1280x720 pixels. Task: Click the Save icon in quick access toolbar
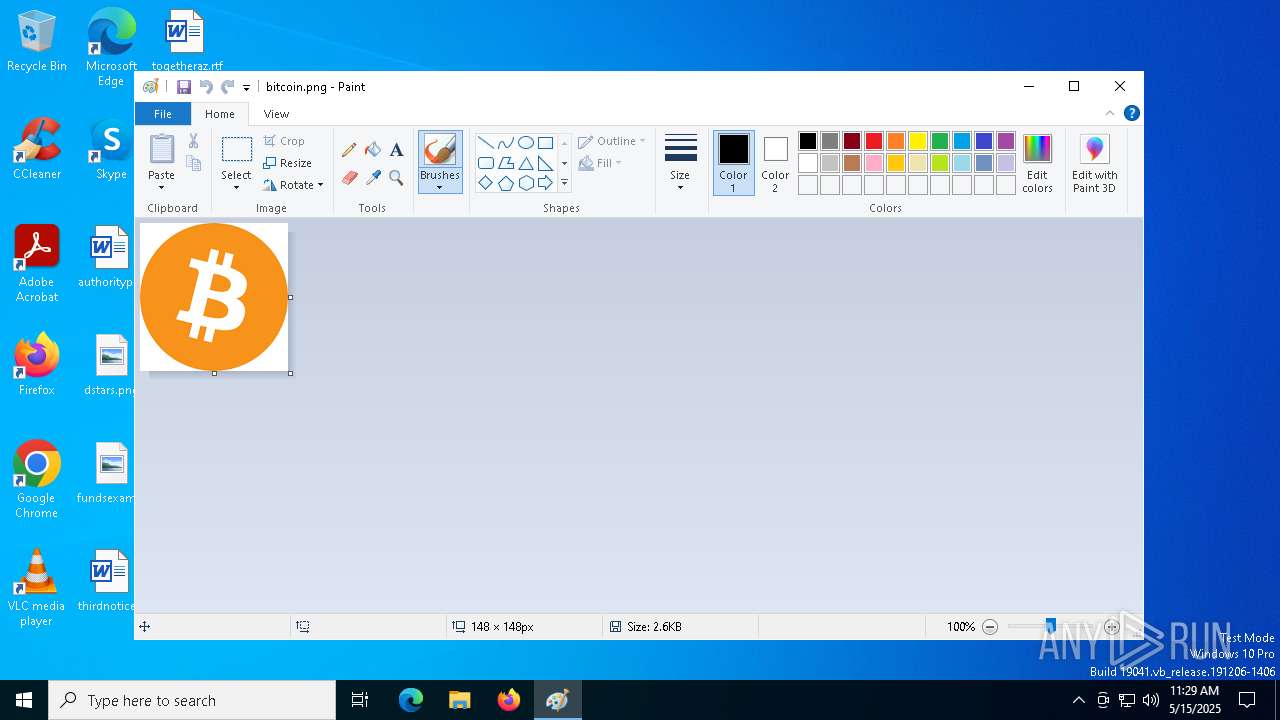tap(184, 87)
